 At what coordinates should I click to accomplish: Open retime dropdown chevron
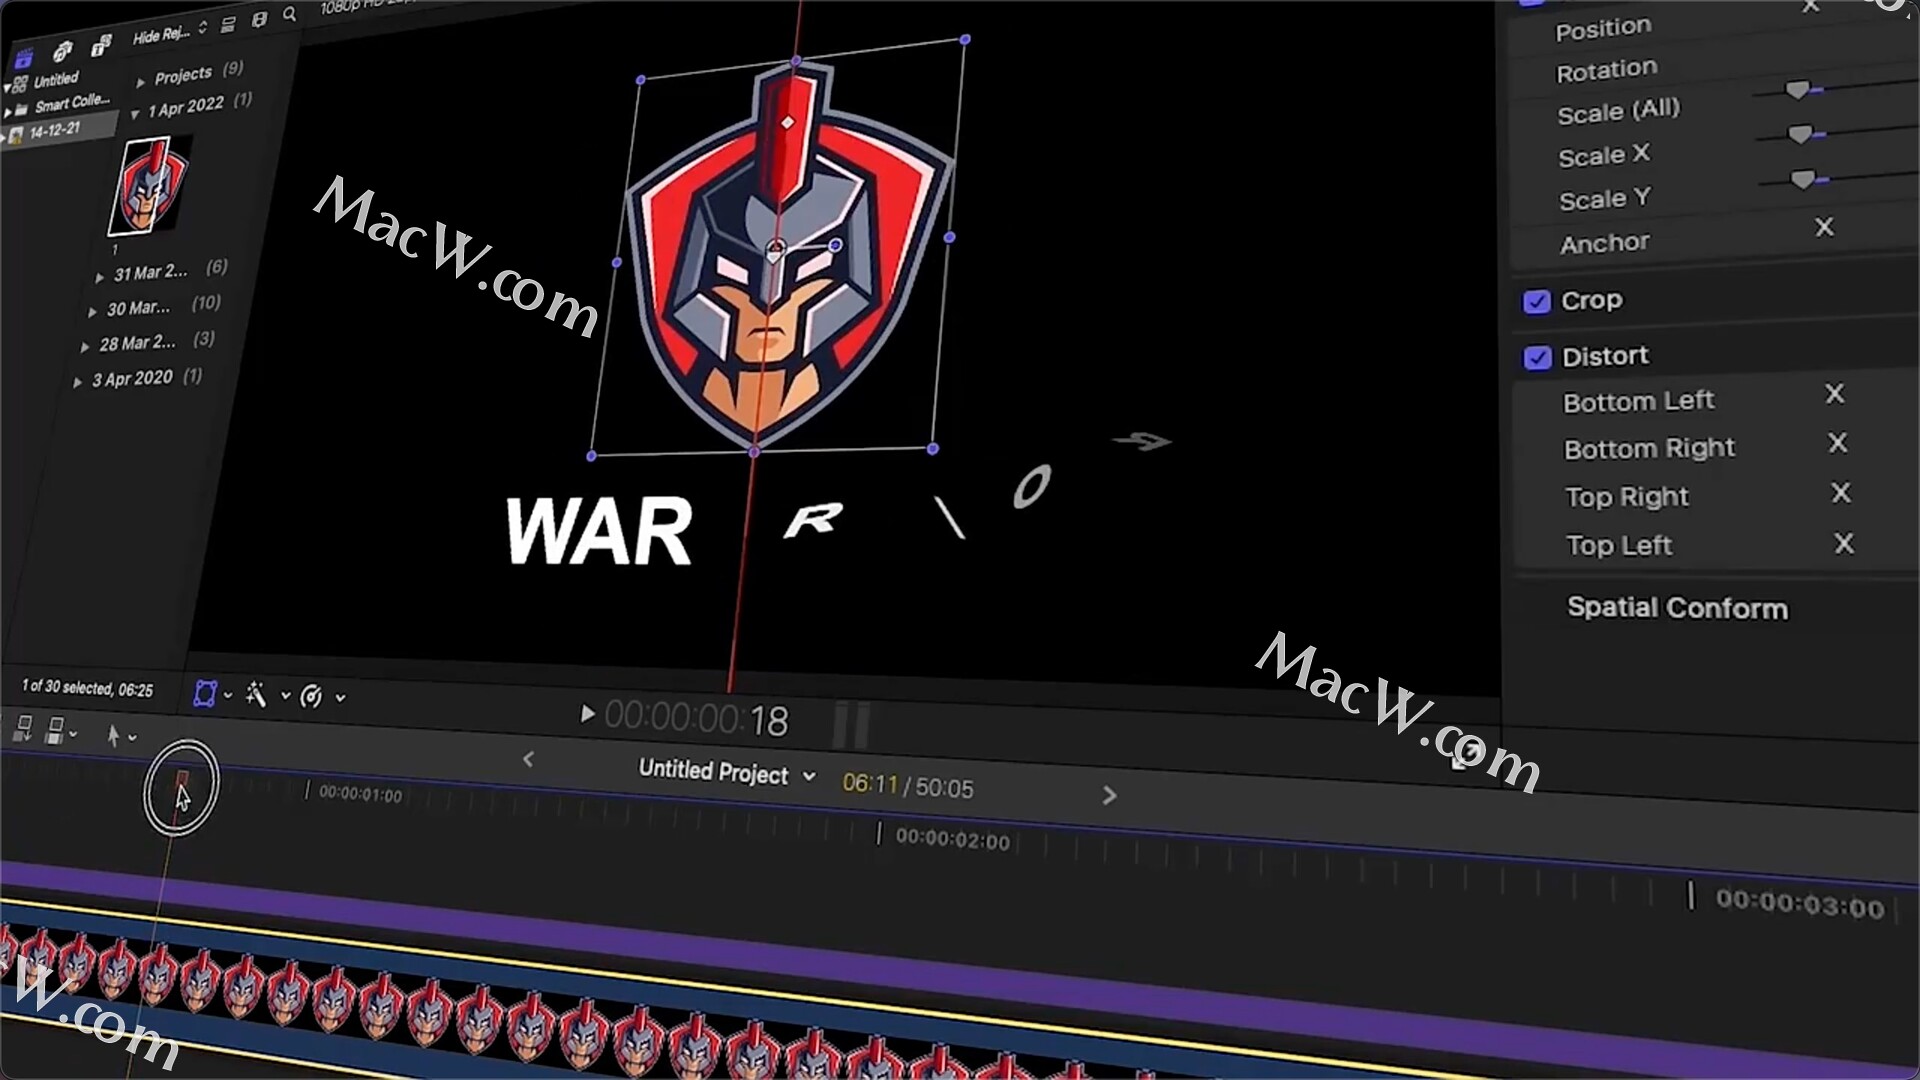coord(341,698)
